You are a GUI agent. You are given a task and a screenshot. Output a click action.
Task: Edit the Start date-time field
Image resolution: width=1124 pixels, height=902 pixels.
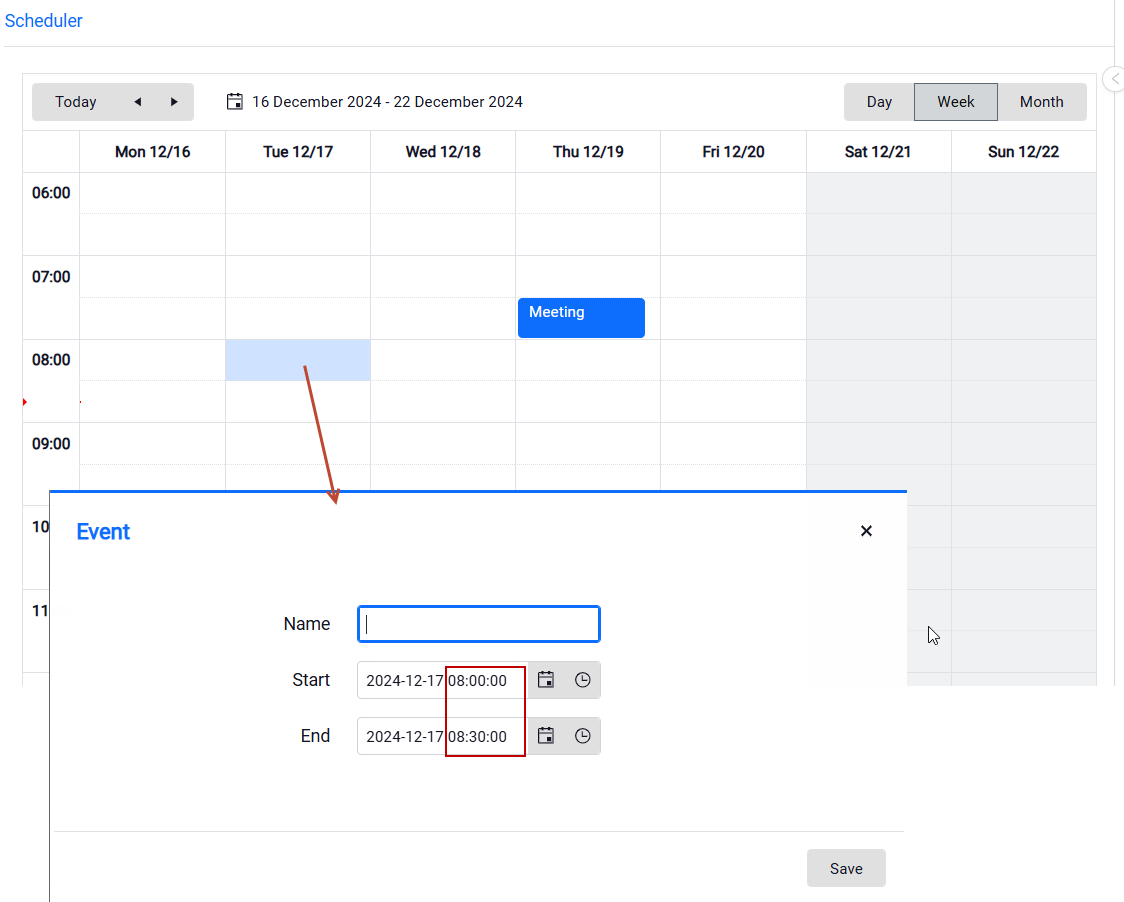(442, 680)
